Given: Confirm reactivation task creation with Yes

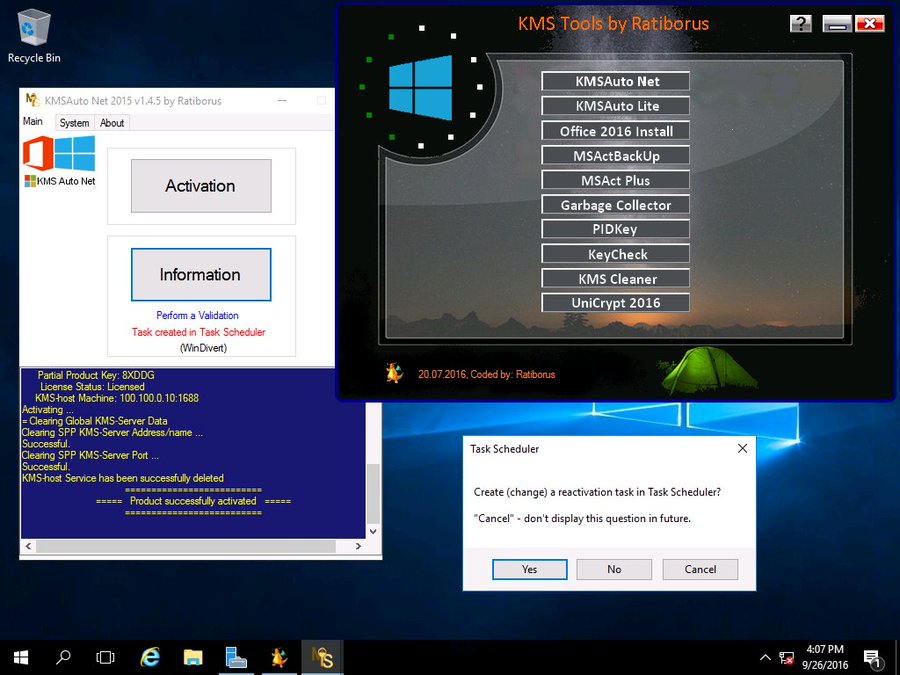Looking at the screenshot, I should point(529,569).
